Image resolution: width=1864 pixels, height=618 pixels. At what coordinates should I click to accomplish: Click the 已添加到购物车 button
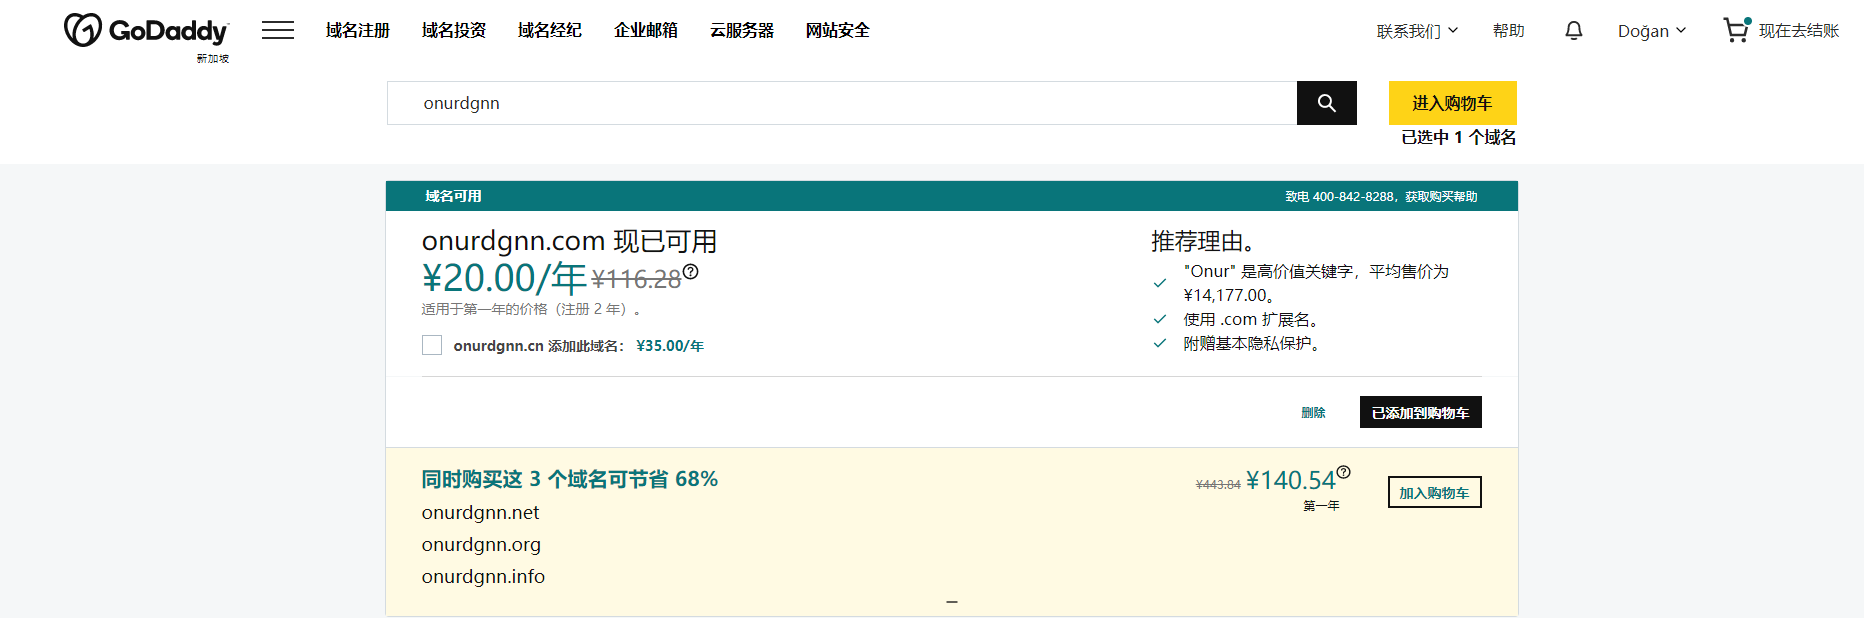(1420, 412)
